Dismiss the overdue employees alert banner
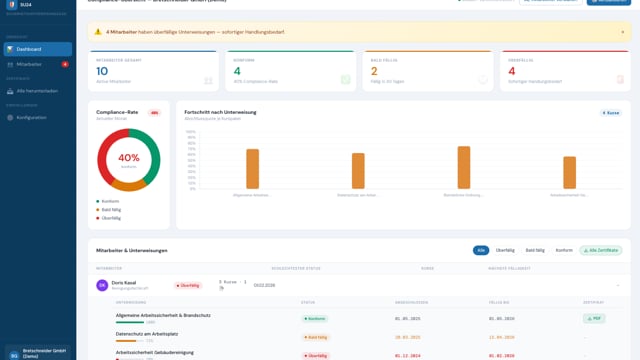This screenshot has width=640, height=360. click(x=622, y=32)
